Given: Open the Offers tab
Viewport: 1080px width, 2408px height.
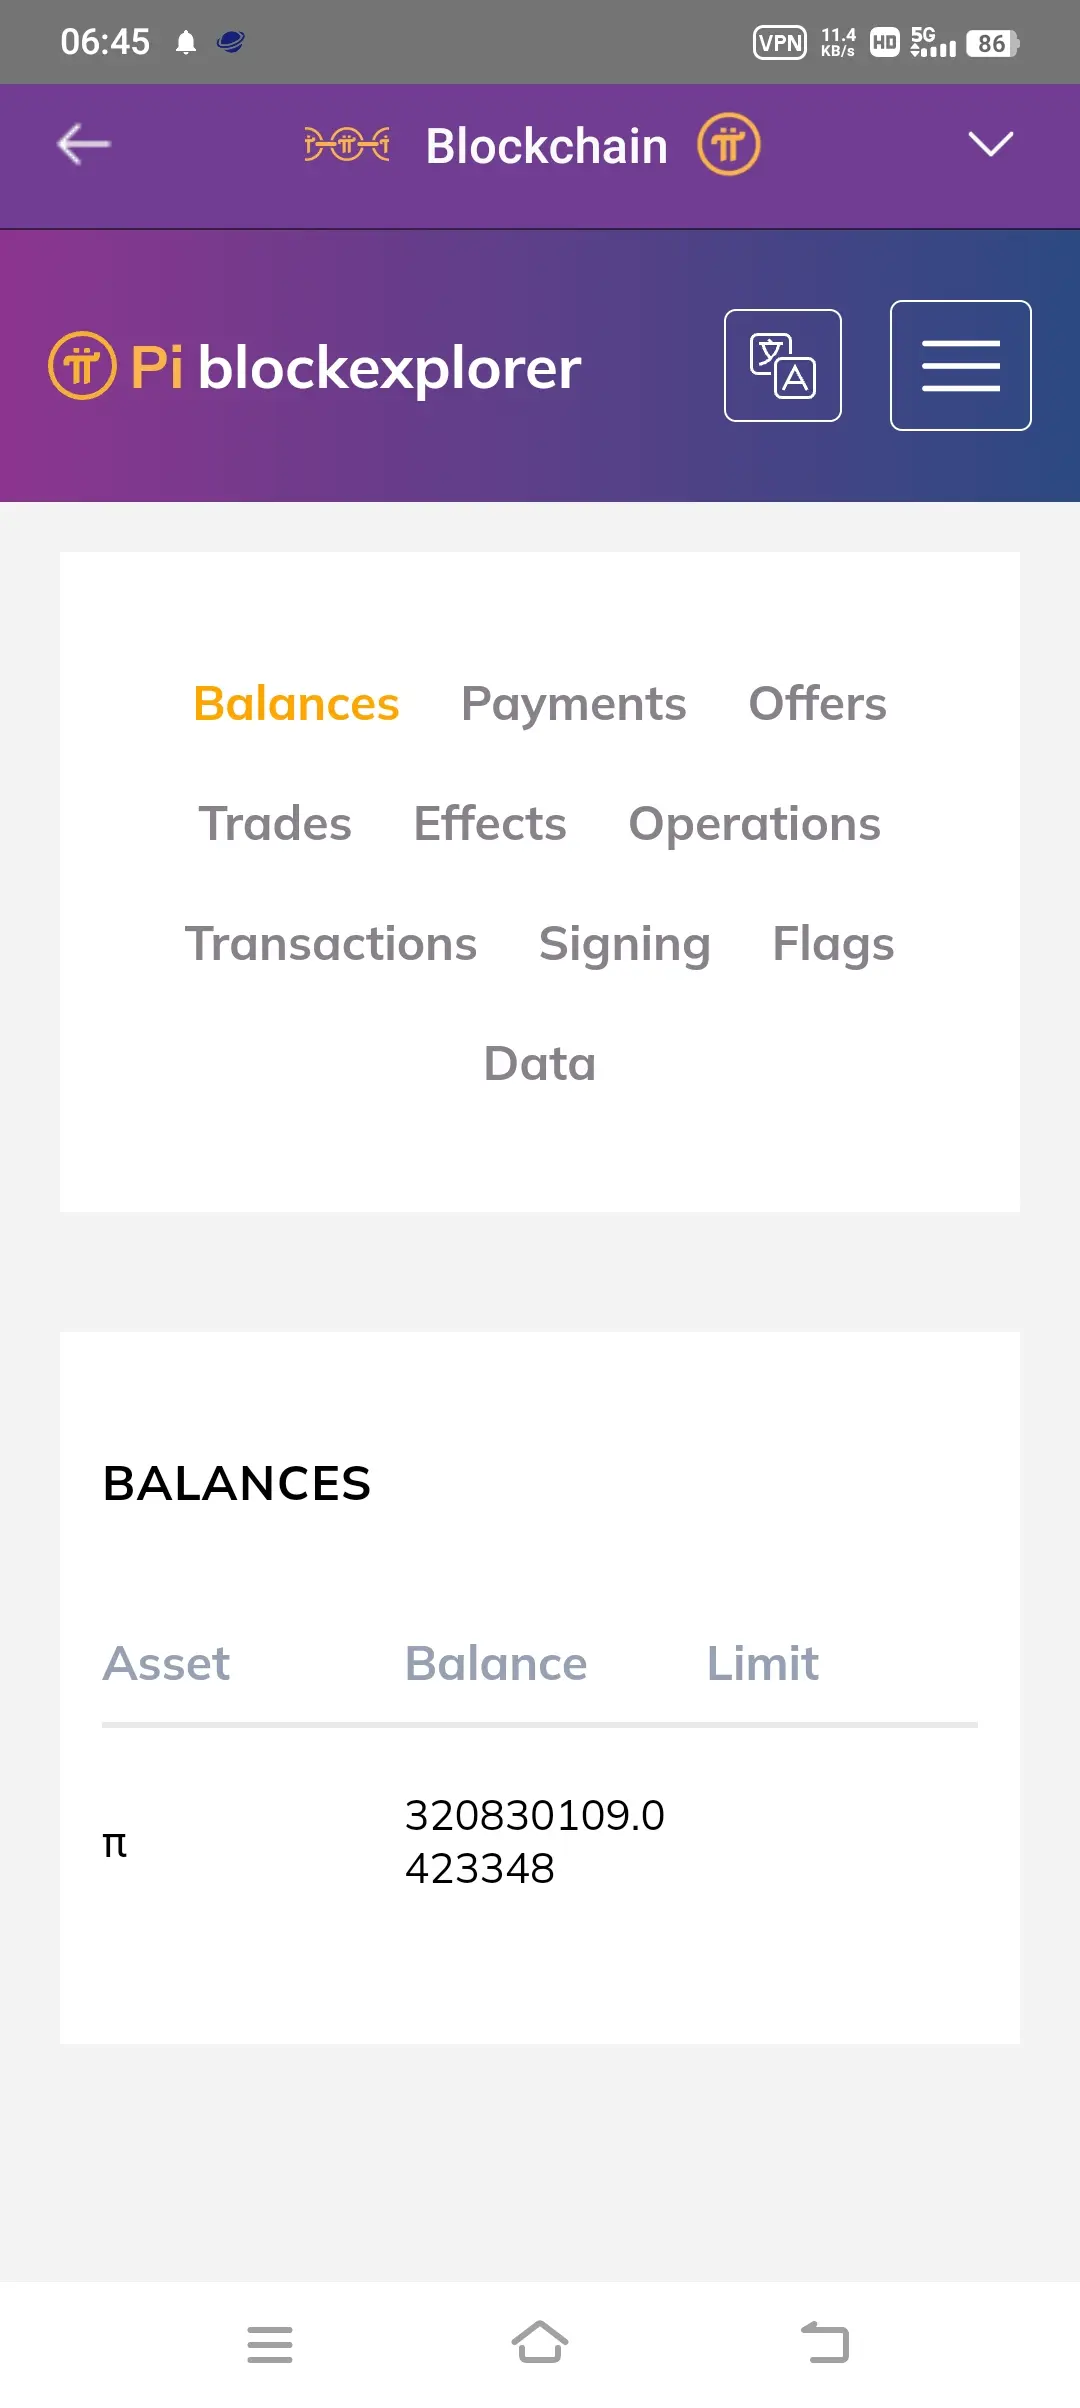Looking at the screenshot, I should point(818,704).
